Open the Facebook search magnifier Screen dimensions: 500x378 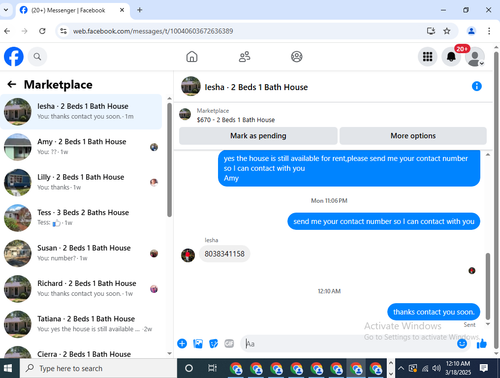pos(37,57)
